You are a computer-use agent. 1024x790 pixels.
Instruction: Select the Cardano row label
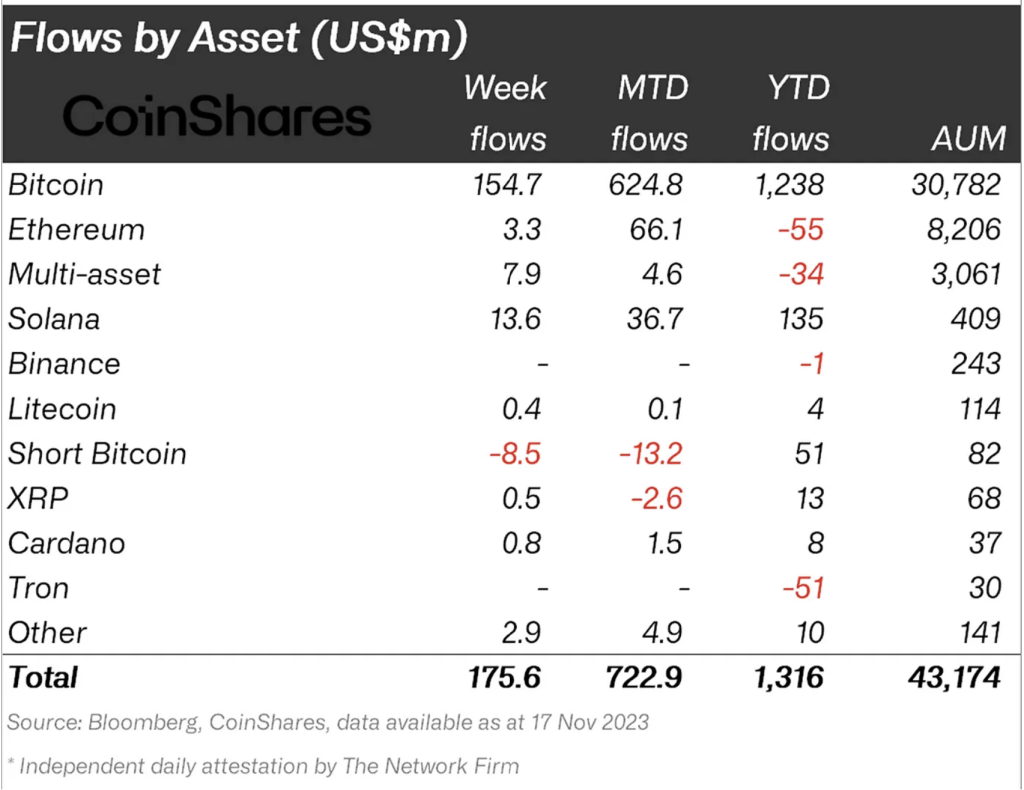(x=67, y=543)
